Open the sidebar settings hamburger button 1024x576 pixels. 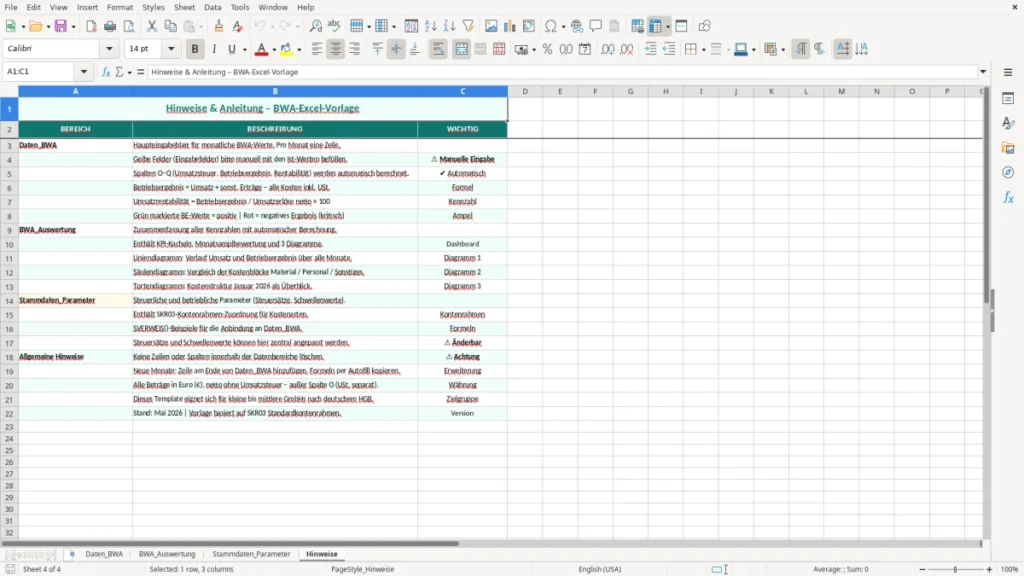[1008, 72]
